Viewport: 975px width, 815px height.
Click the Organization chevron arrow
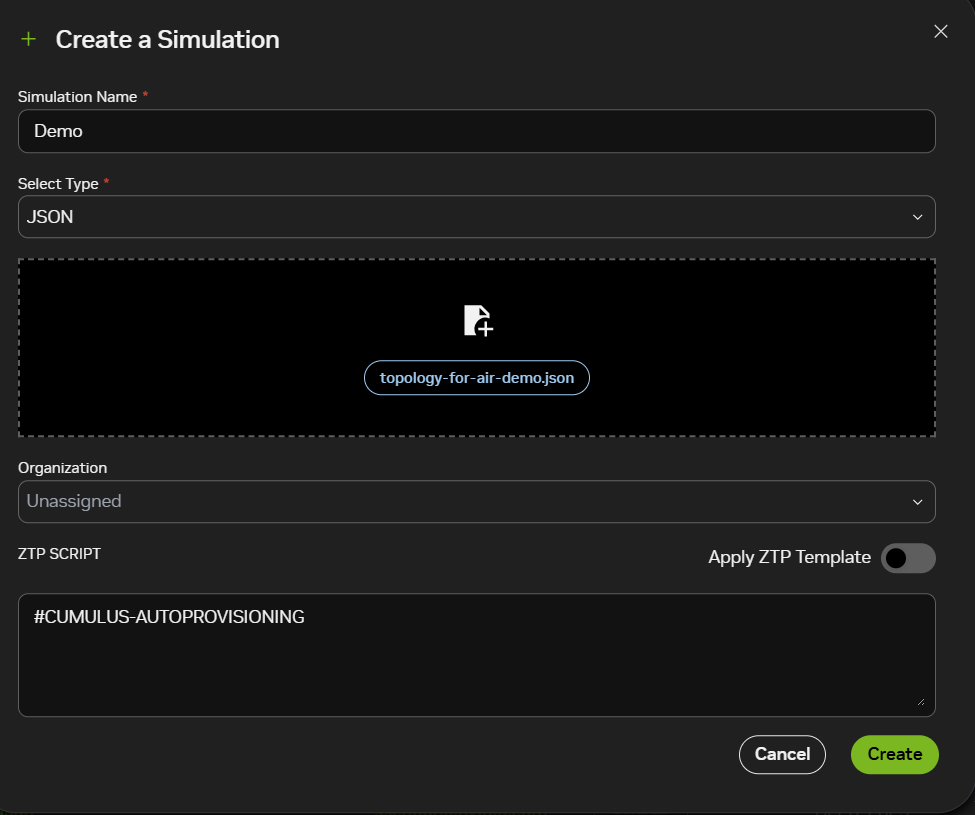[917, 502]
